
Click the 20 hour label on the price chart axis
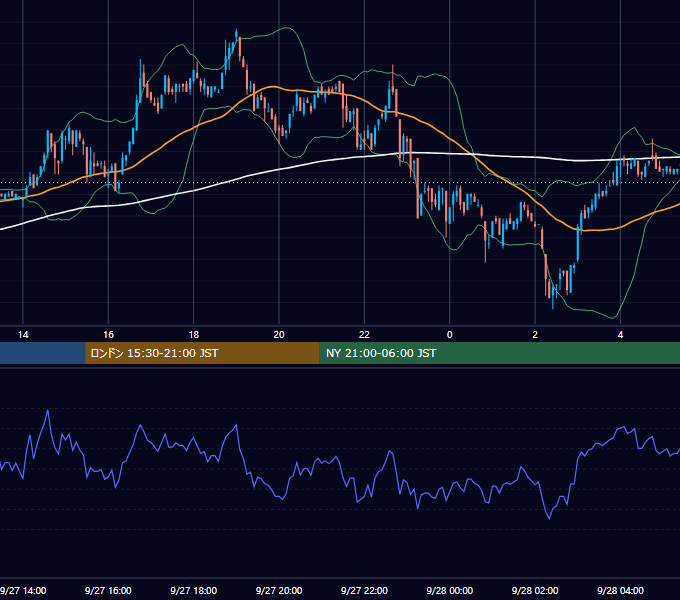279,335
